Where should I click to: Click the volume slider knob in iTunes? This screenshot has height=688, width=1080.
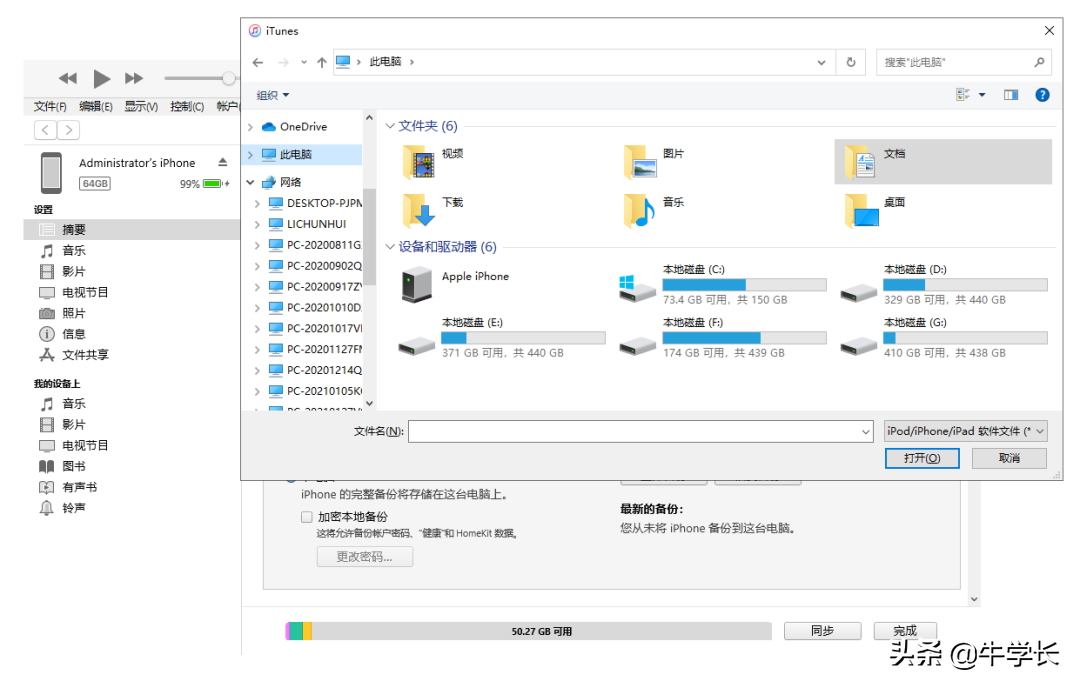pyautogui.click(x=229, y=79)
